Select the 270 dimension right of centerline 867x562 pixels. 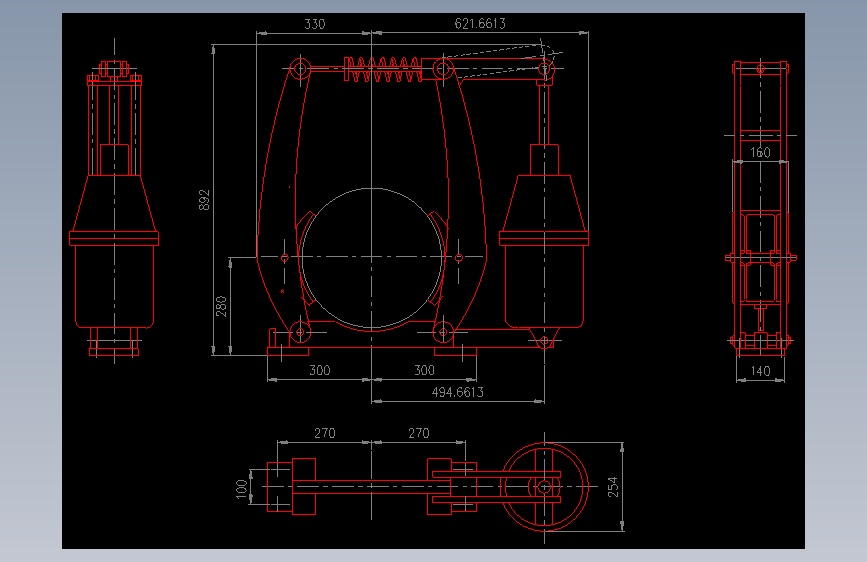tap(419, 433)
